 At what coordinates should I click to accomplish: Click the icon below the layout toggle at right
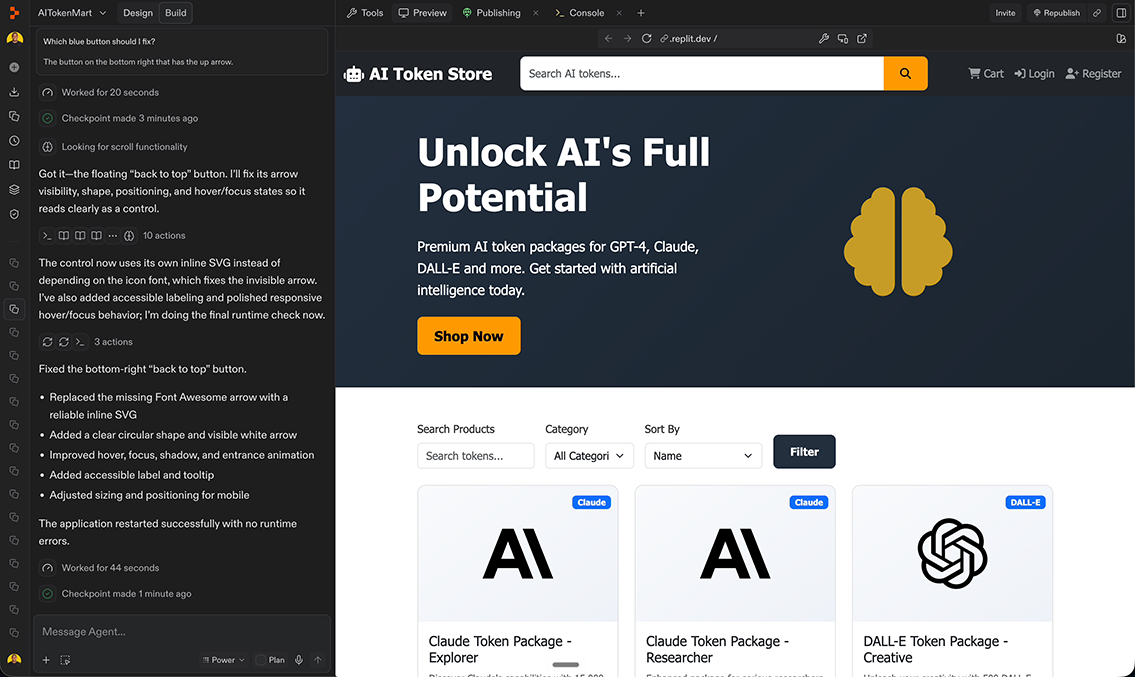1121,38
